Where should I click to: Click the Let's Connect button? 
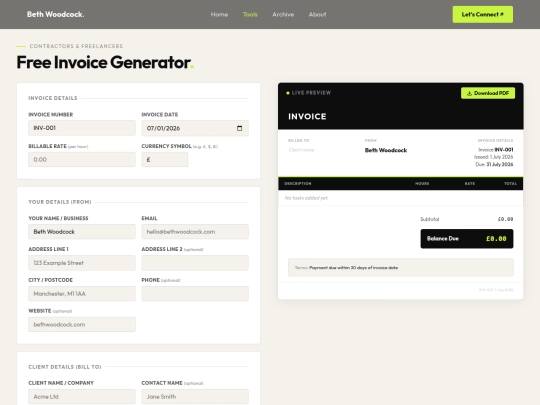point(482,14)
